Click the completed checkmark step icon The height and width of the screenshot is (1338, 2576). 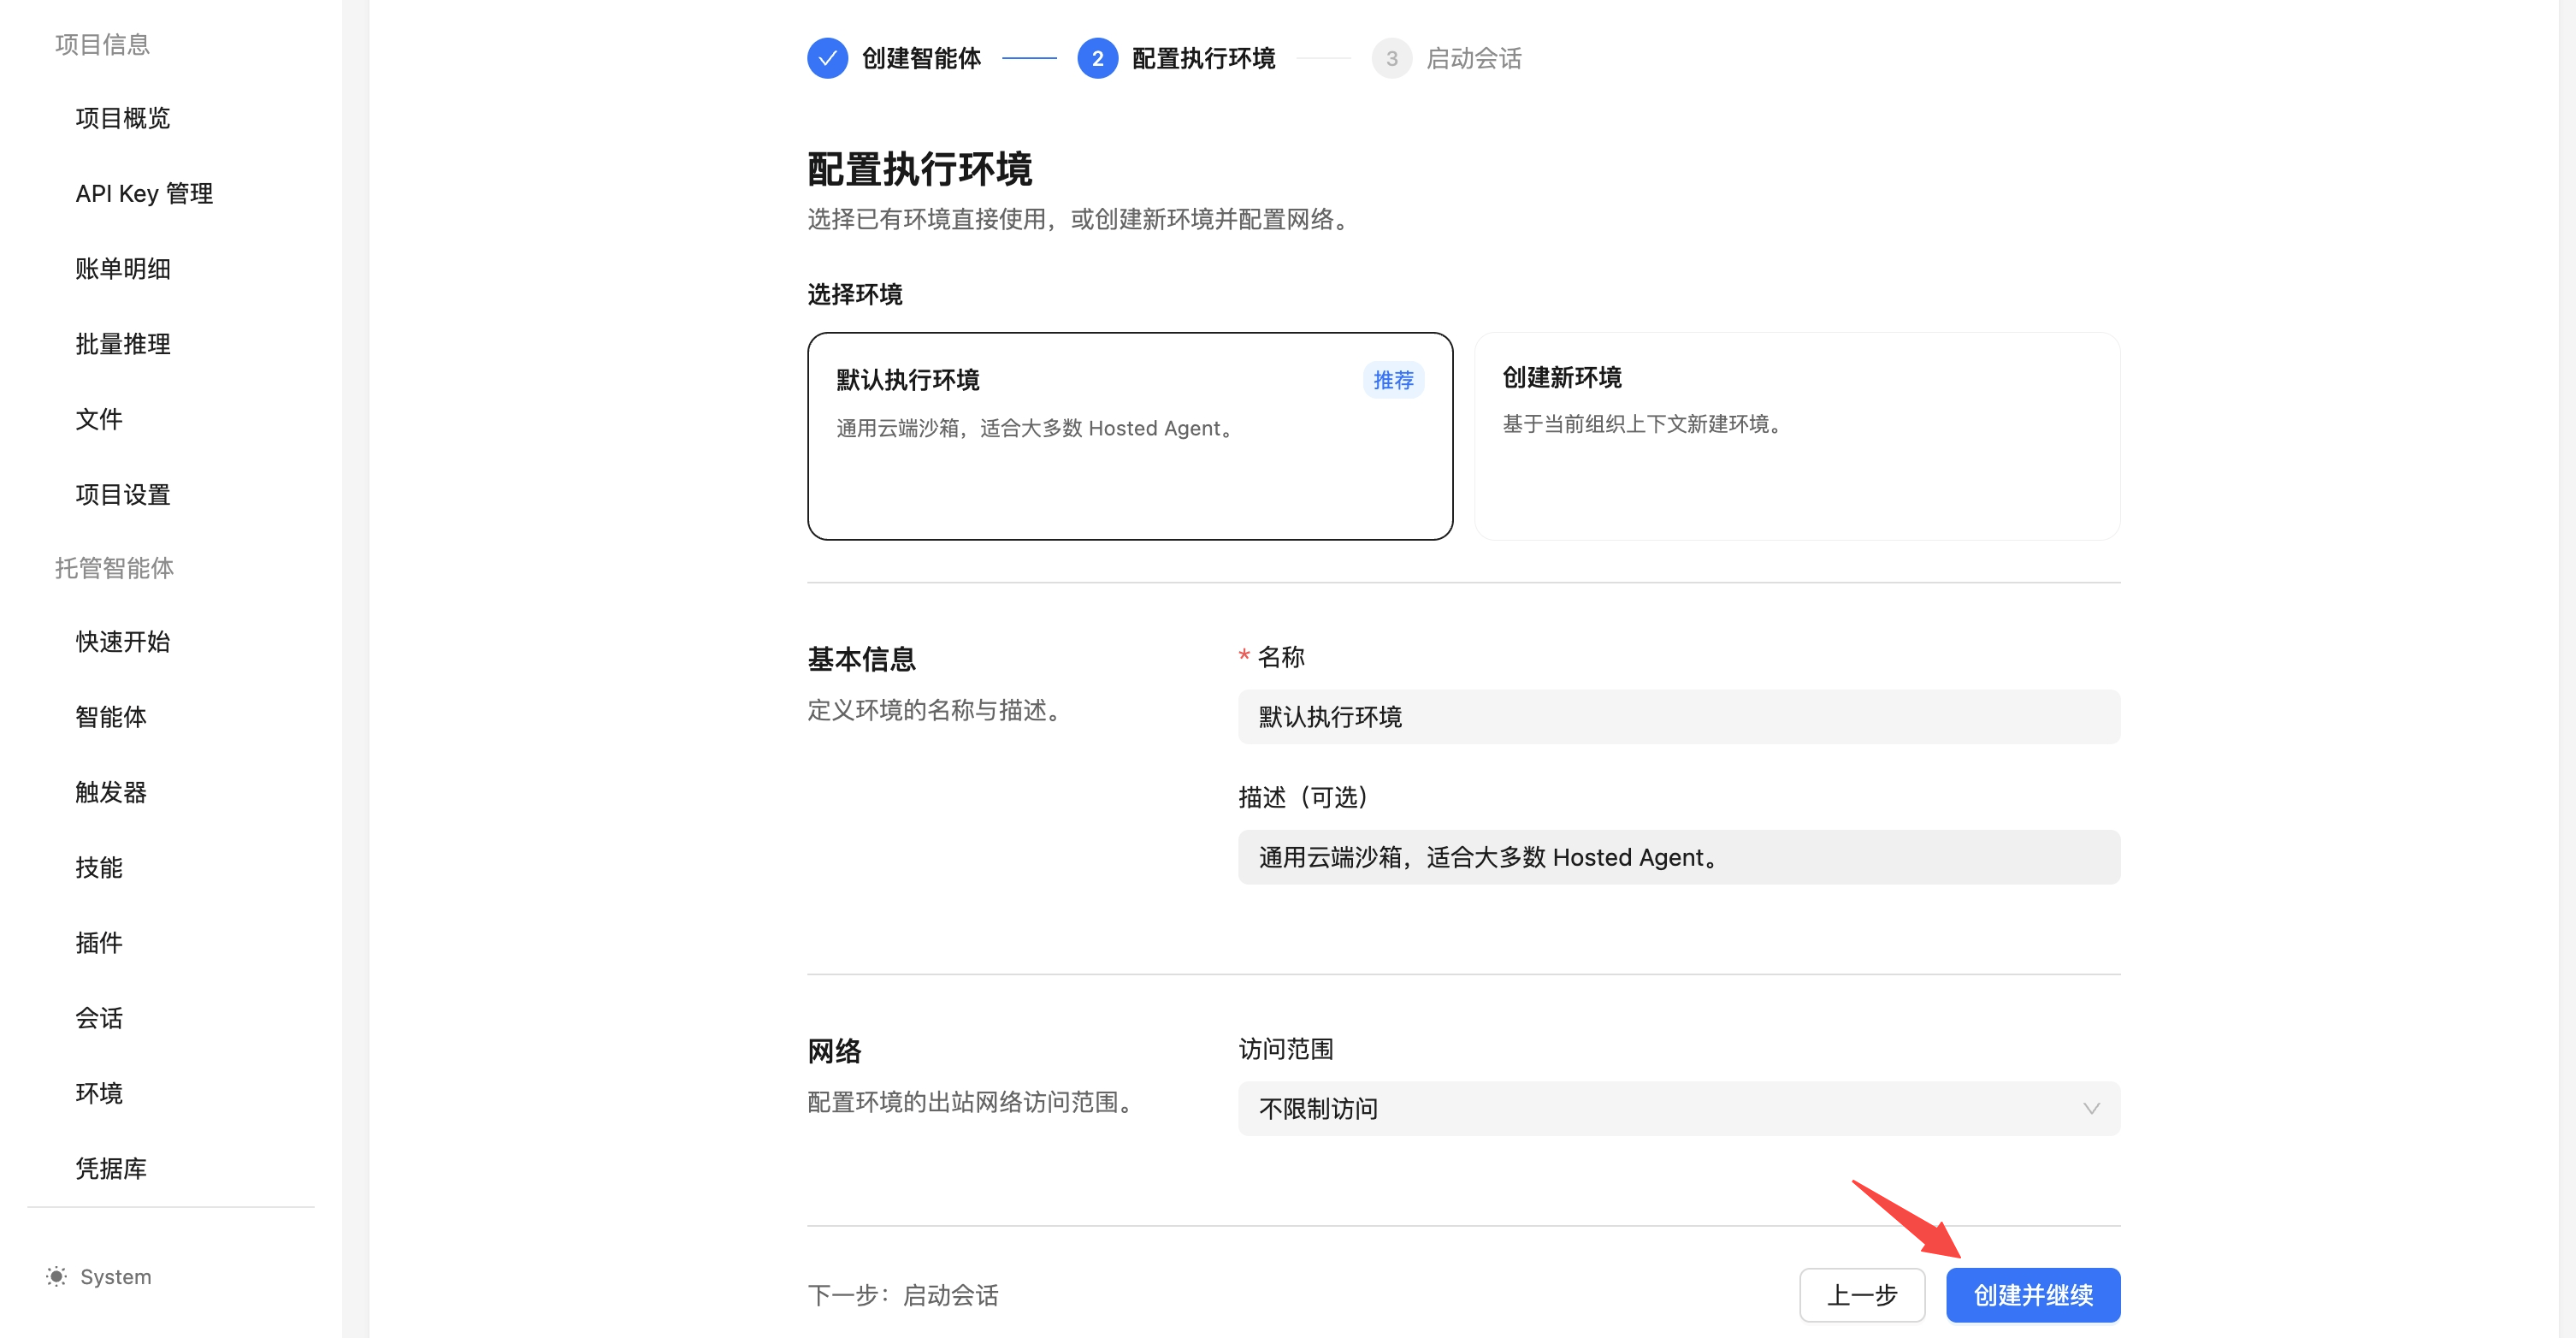click(827, 58)
